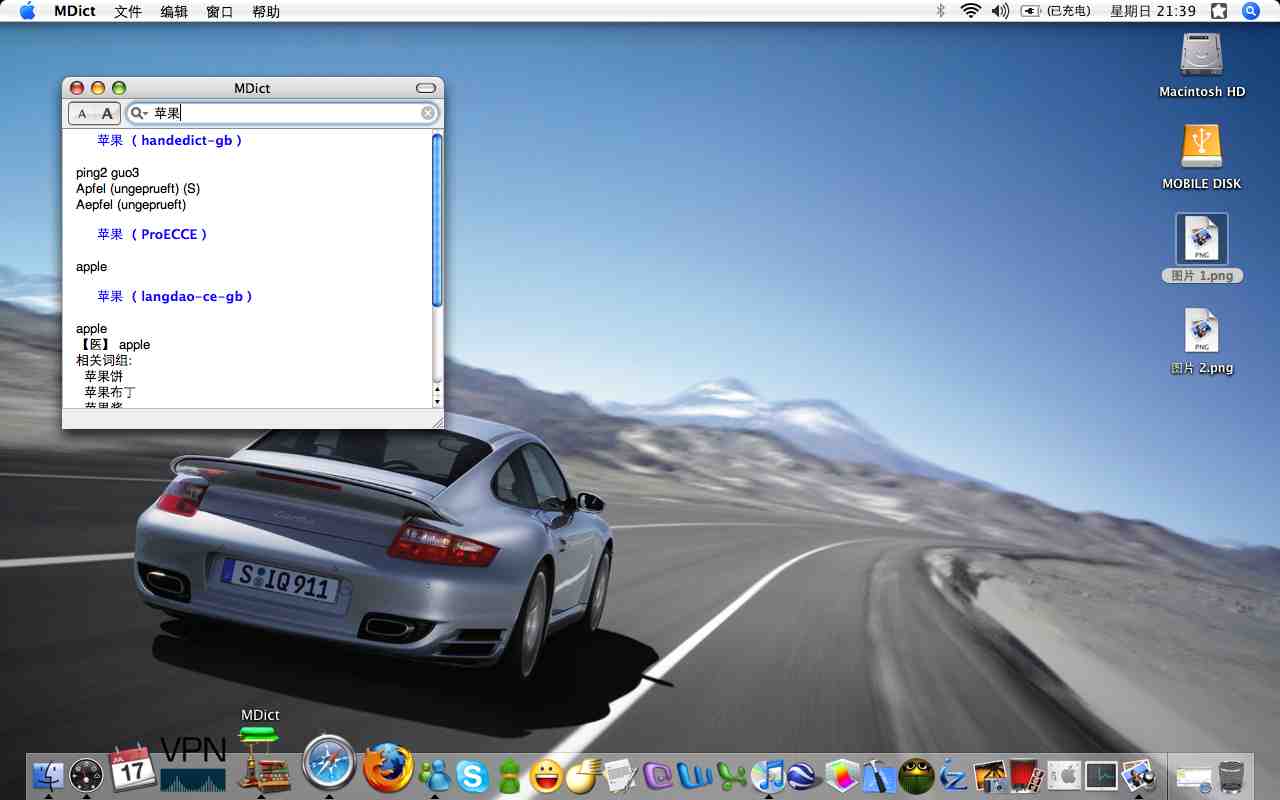Open the 文件 menu
This screenshot has width=1280, height=800.
click(x=128, y=12)
